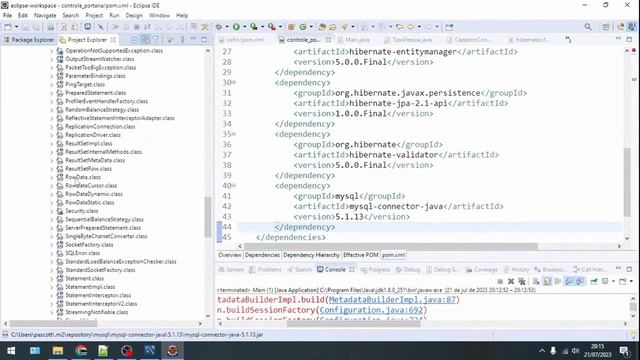Click the system clock in taskbar
The image size is (640, 360).
coord(597,351)
